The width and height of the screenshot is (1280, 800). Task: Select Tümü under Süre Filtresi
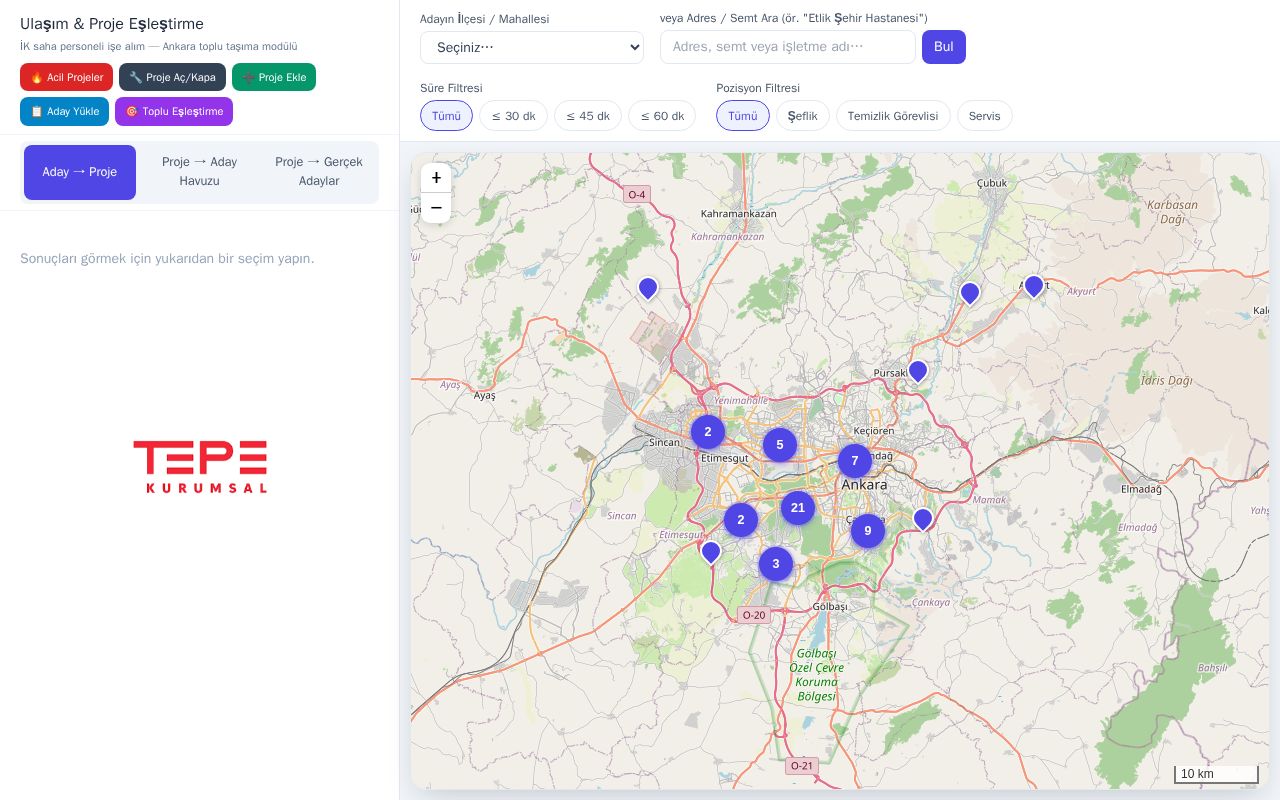coord(446,116)
